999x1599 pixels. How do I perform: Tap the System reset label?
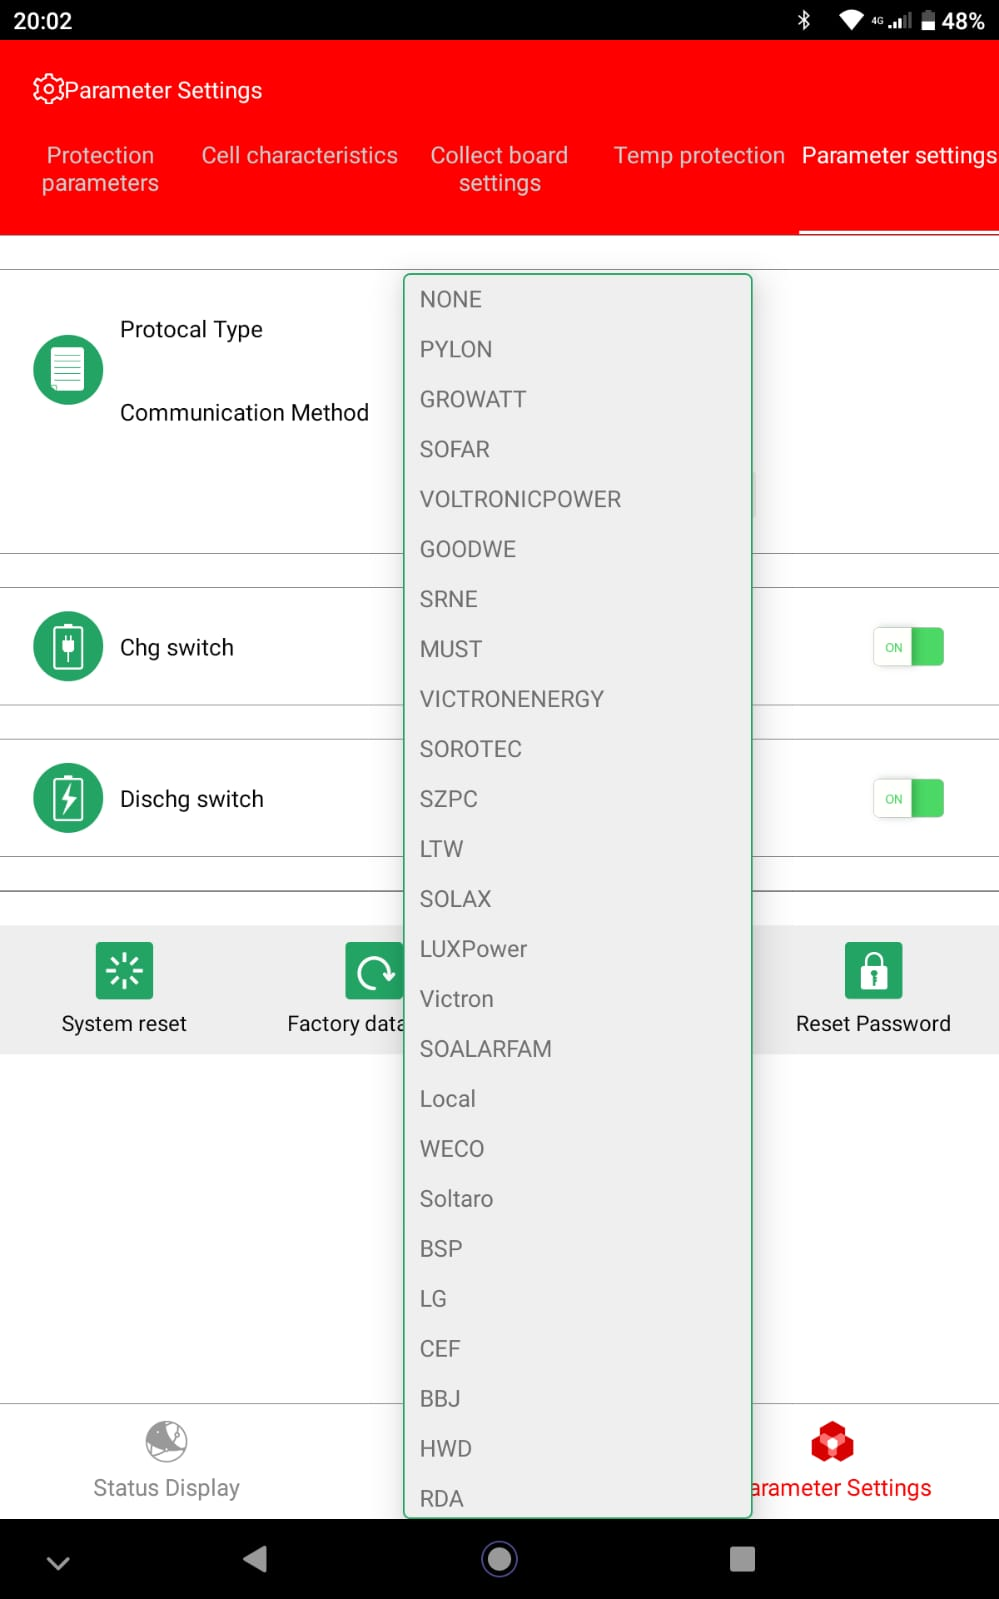[x=124, y=1023]
